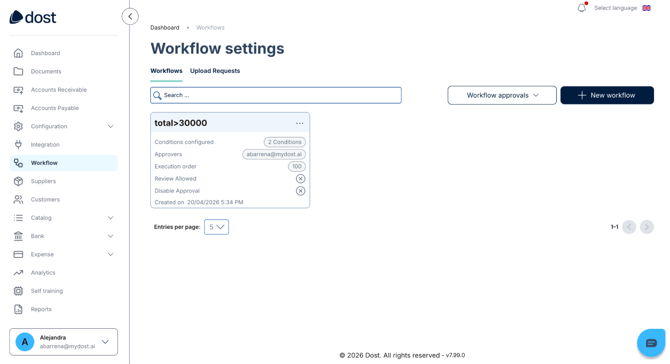This screenshot has width=670, height=364.
Task: Click the abarrena@mydost.ai approver badge
Action: (x=274, y=154)
